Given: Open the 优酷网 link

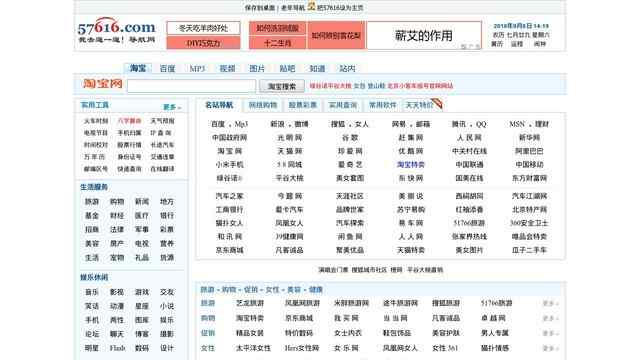Looking at the screenshot, I should [411, 151].
